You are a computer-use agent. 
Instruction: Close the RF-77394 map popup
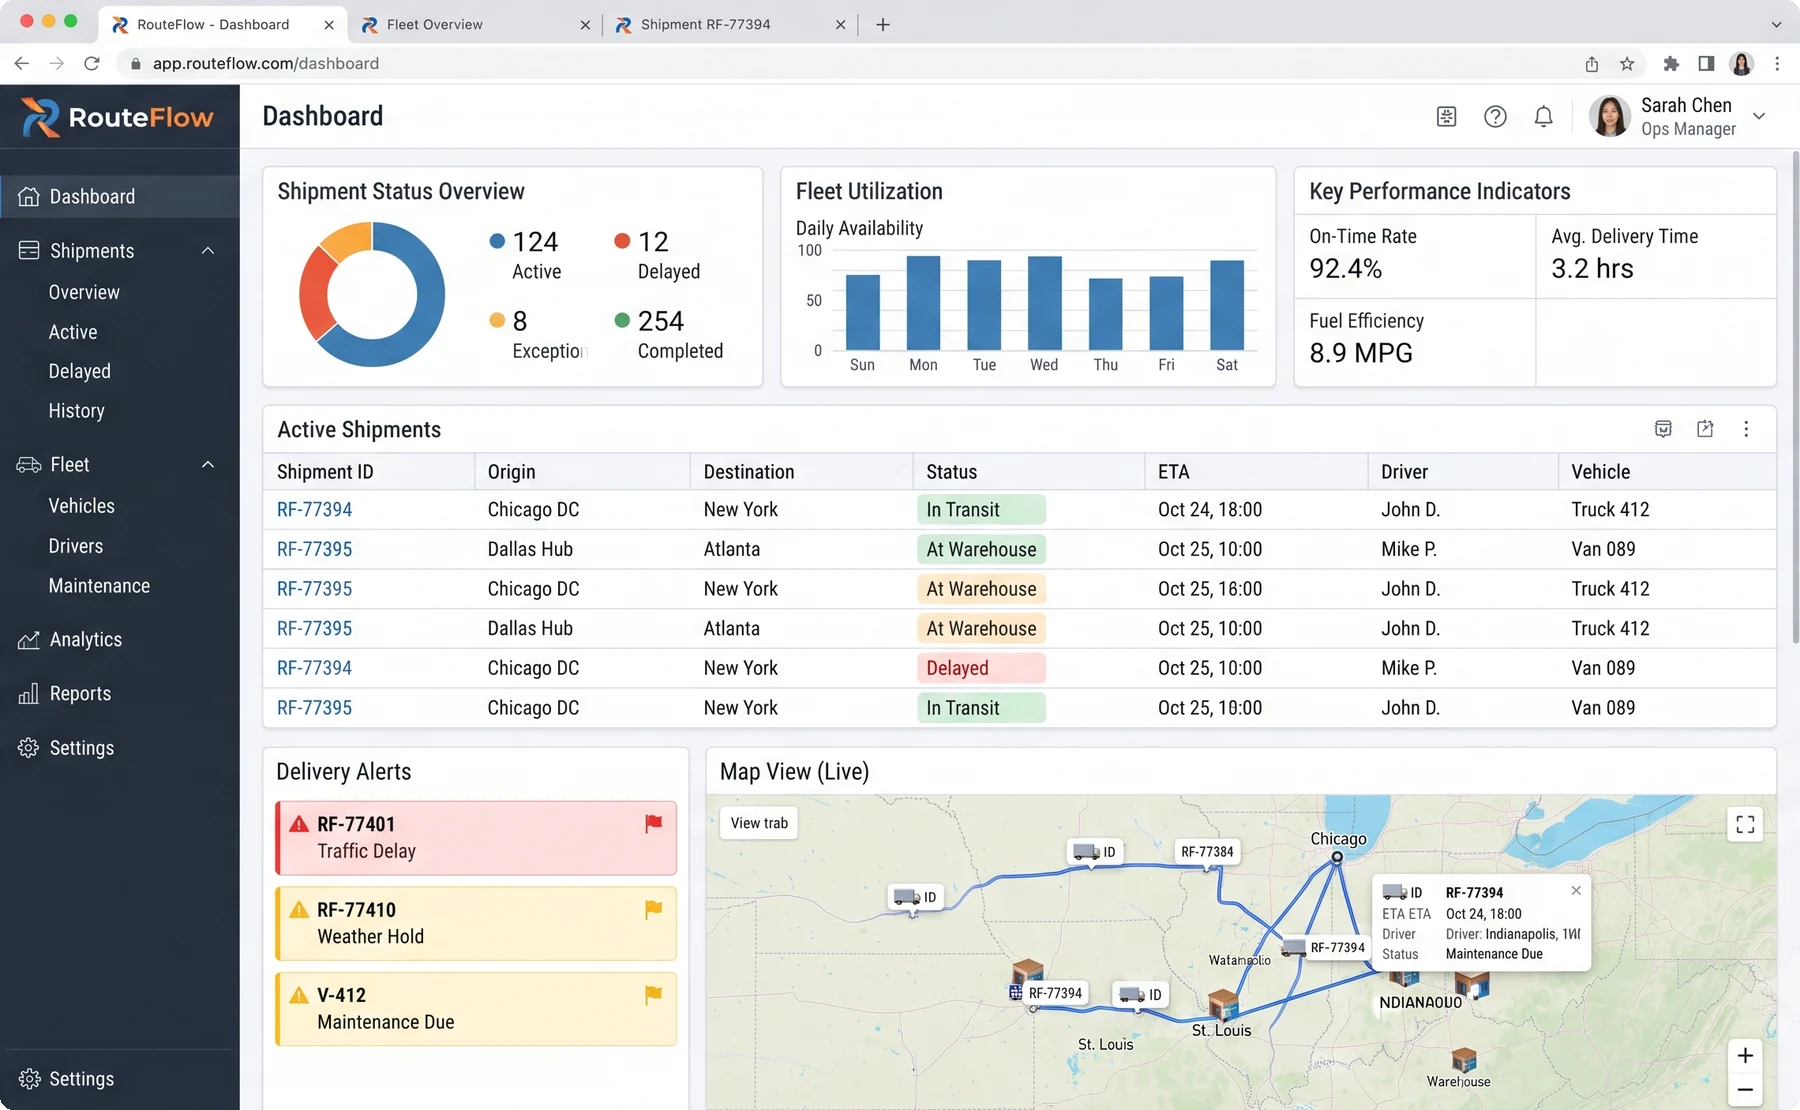tap(1576, 890)
